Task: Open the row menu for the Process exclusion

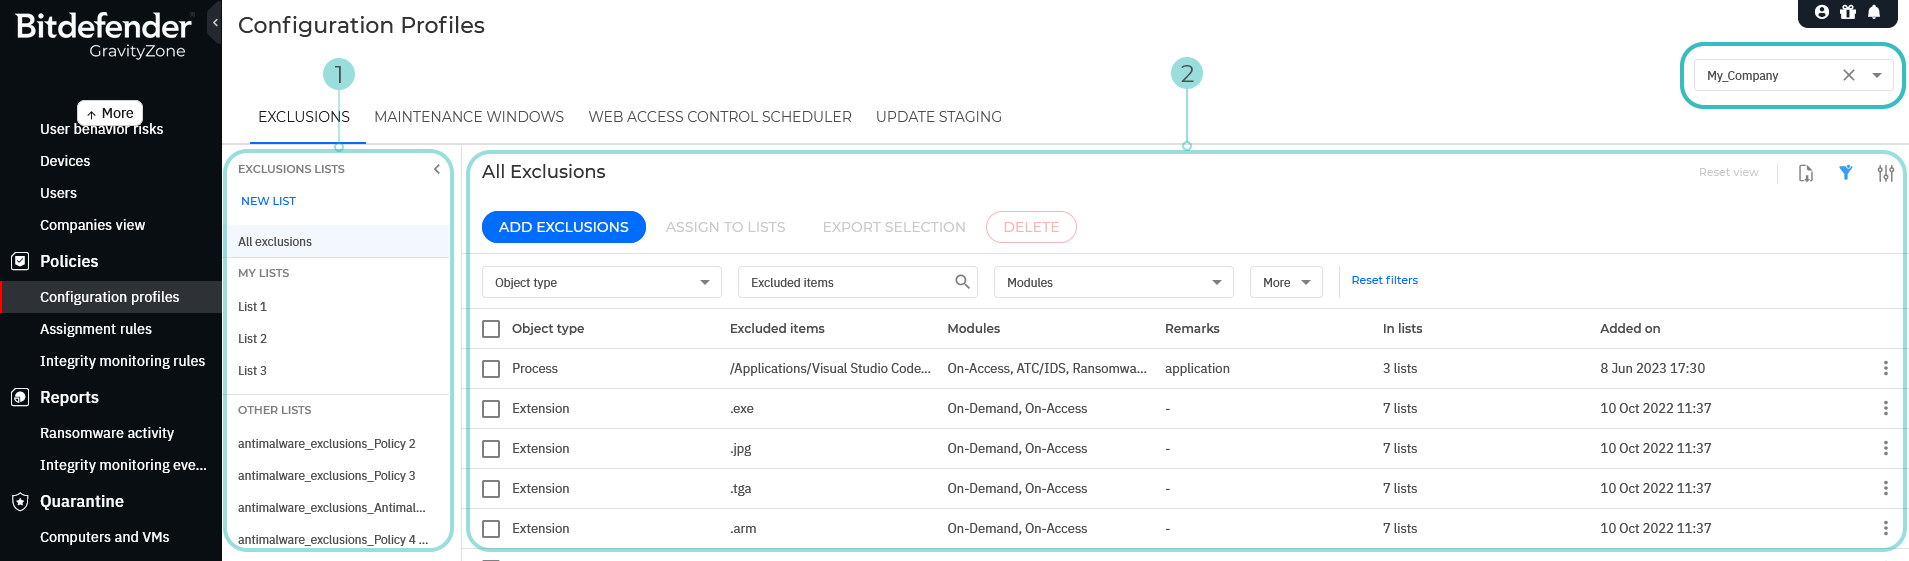Action: click(1886, 368)
